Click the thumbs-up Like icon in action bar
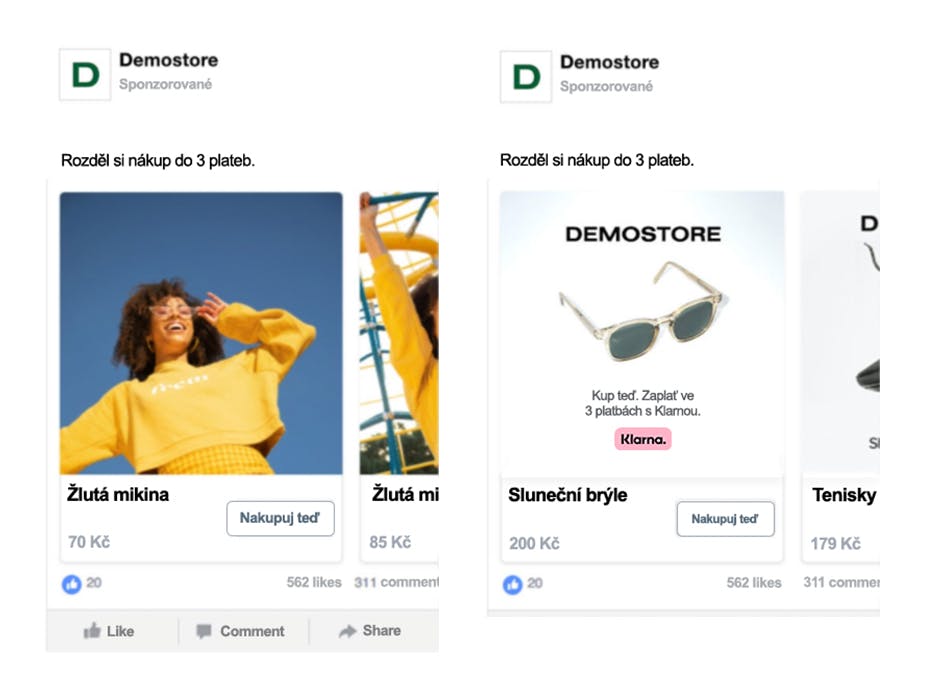This screenshot has height=700, width=934. [x=92, y=630]
